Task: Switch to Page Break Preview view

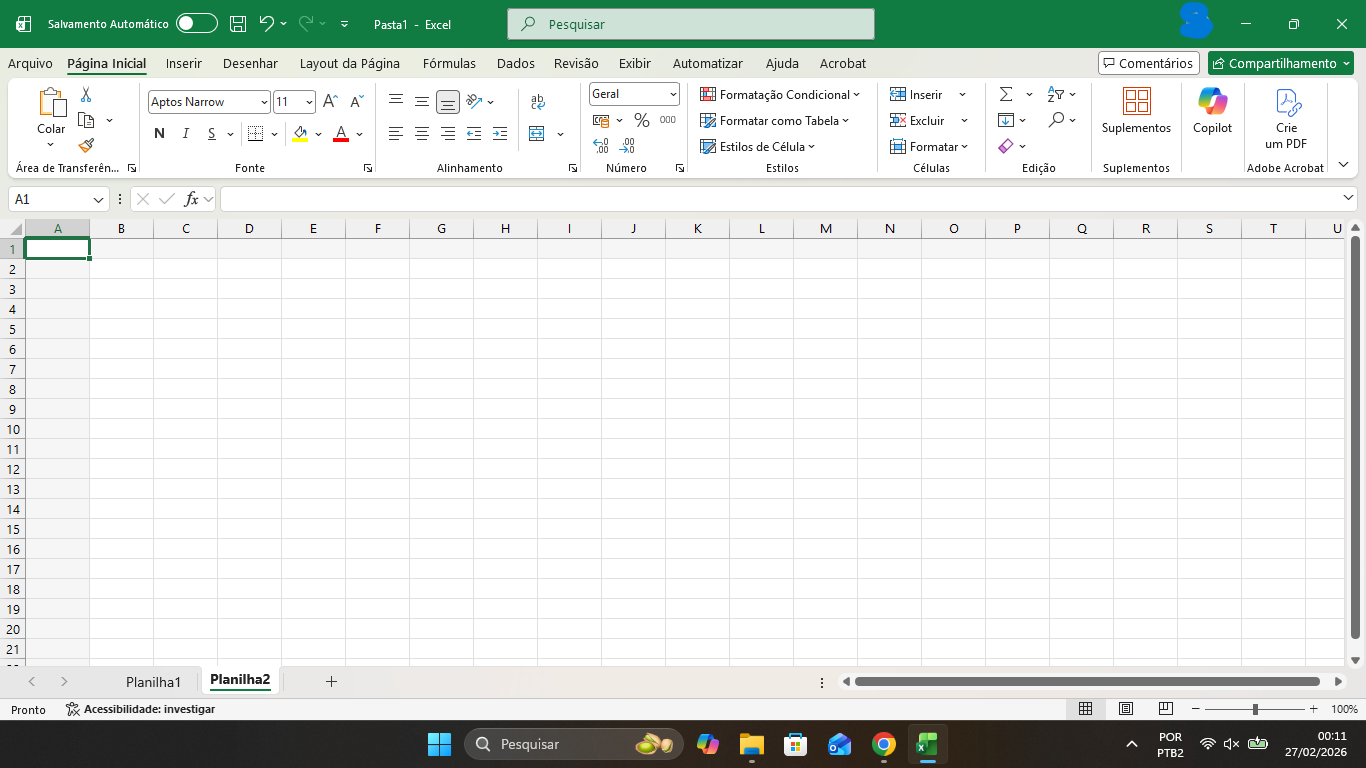Action: [x=1165, y=709]
